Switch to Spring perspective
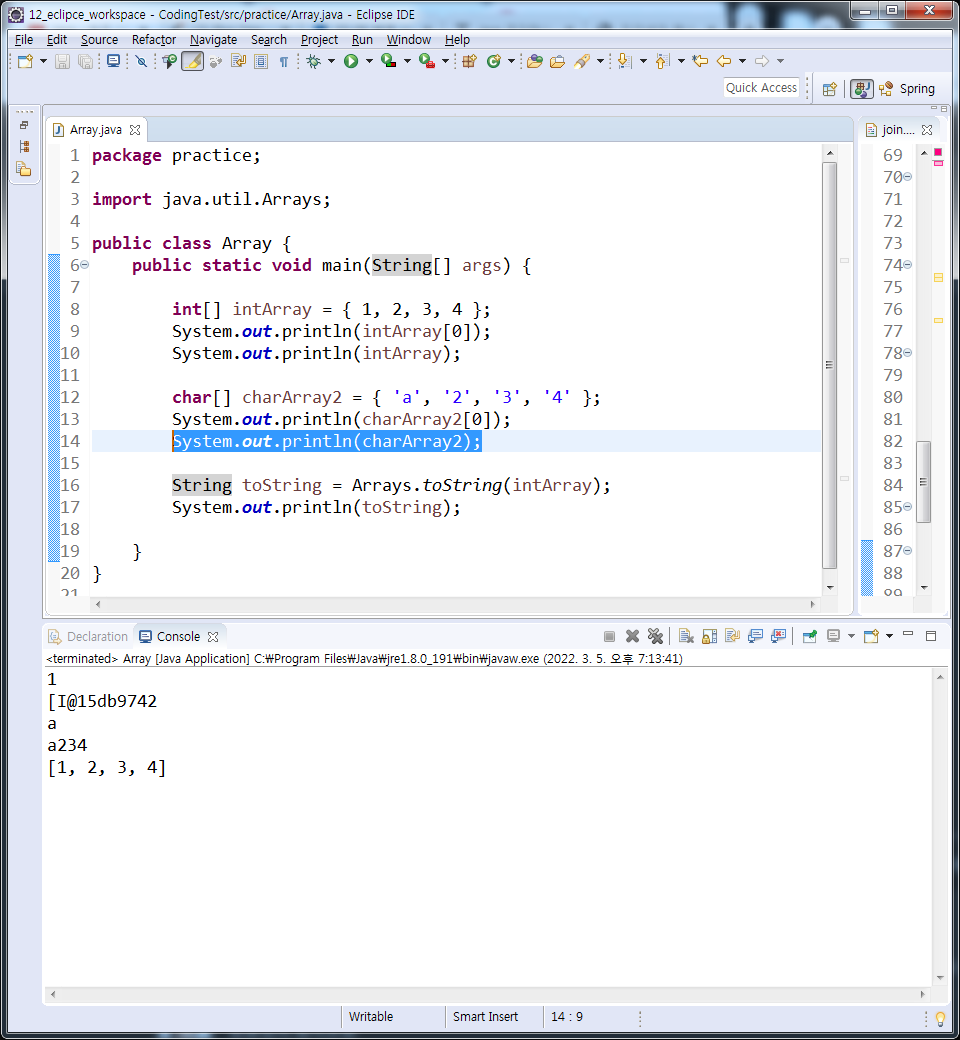Image resolution: width=960 pixels, height=1040 pixels. pos(906,89)
